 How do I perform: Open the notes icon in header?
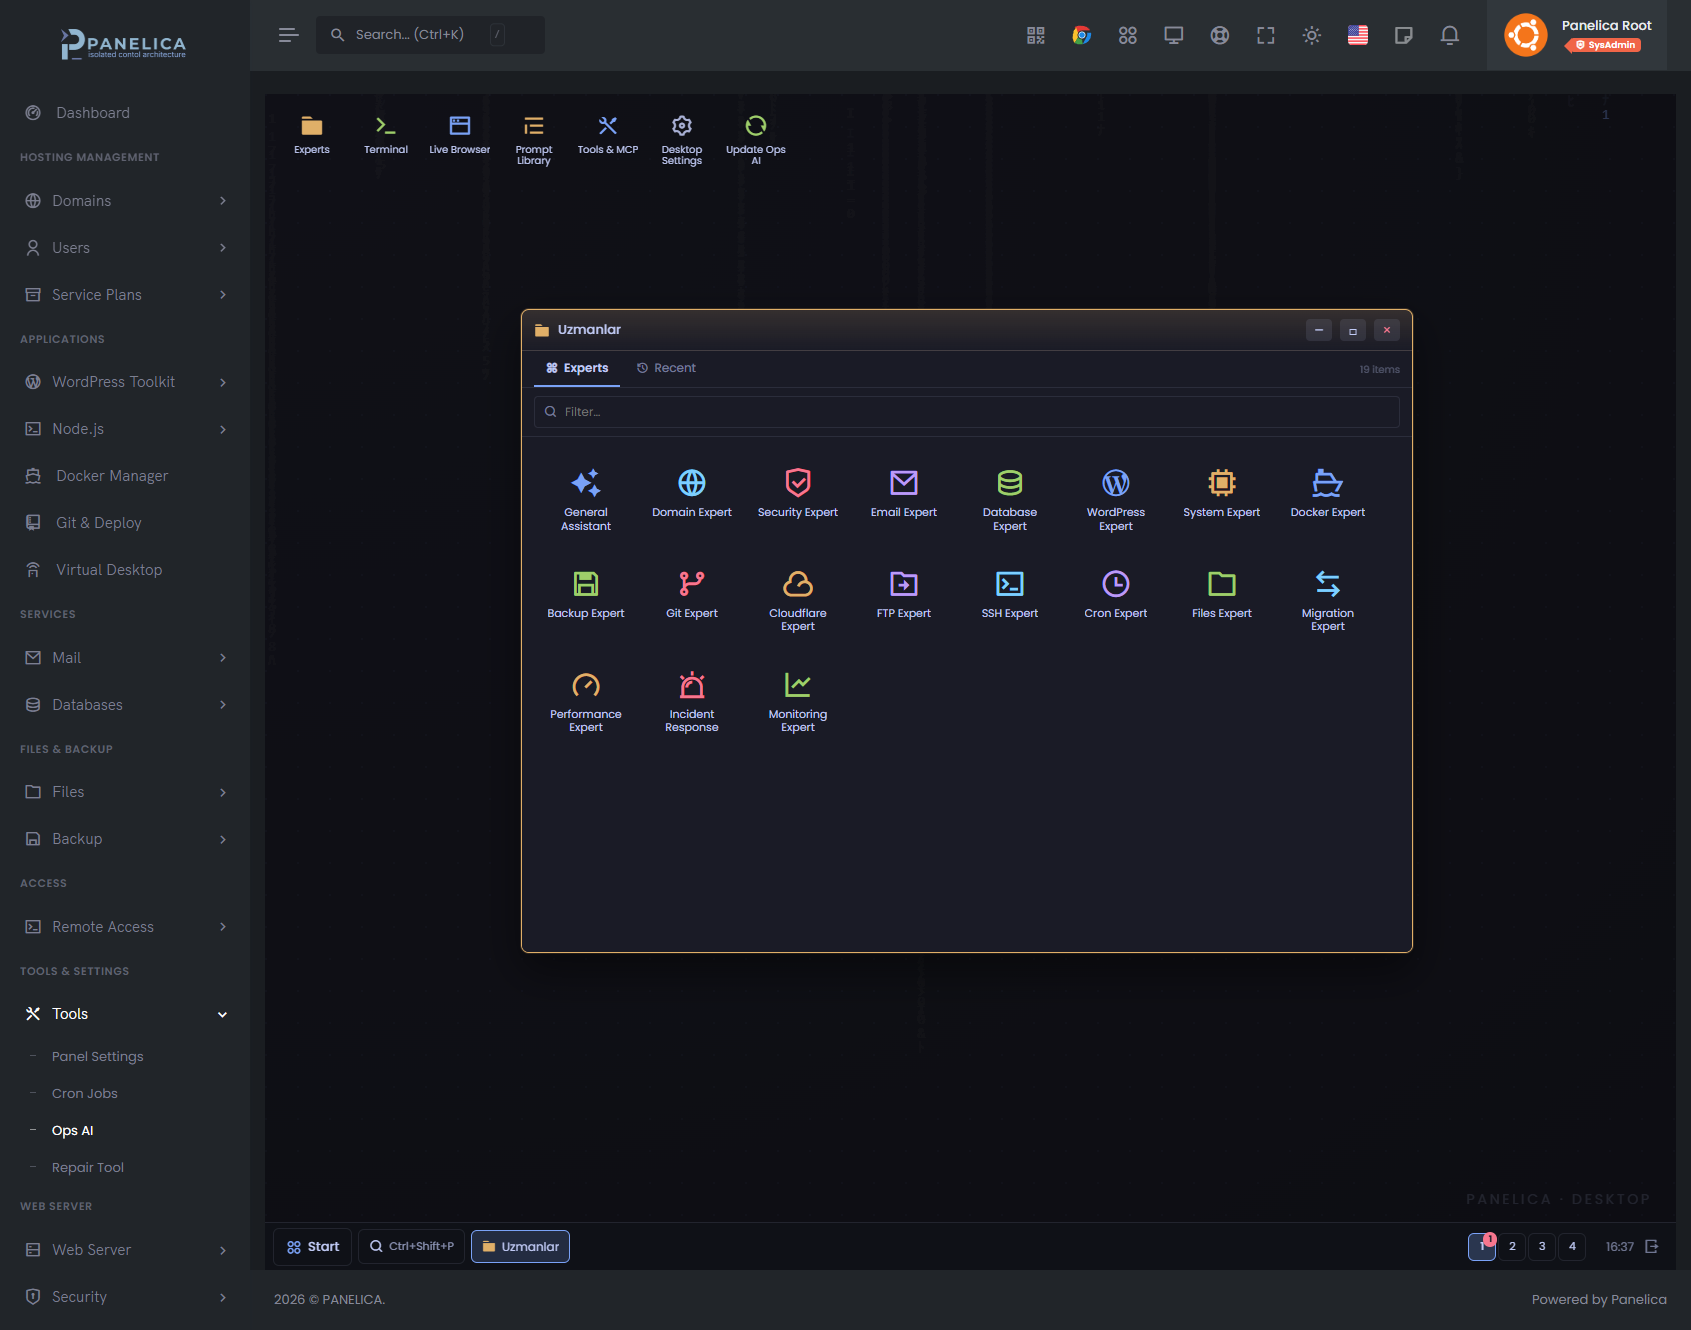coord(1404,35)
